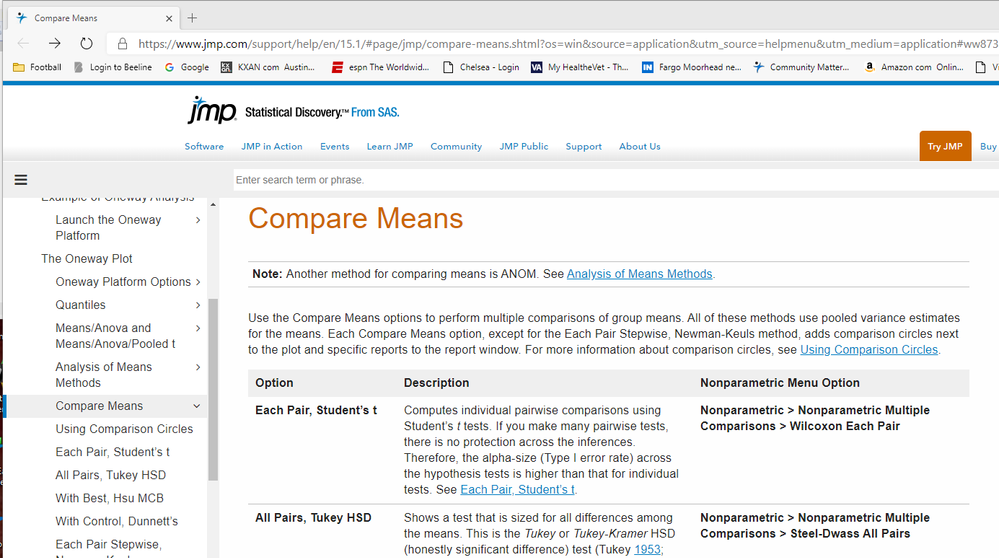Viewport: 999px width, 558px height.
Task: Click the Option column header
Action: (274, 383)
